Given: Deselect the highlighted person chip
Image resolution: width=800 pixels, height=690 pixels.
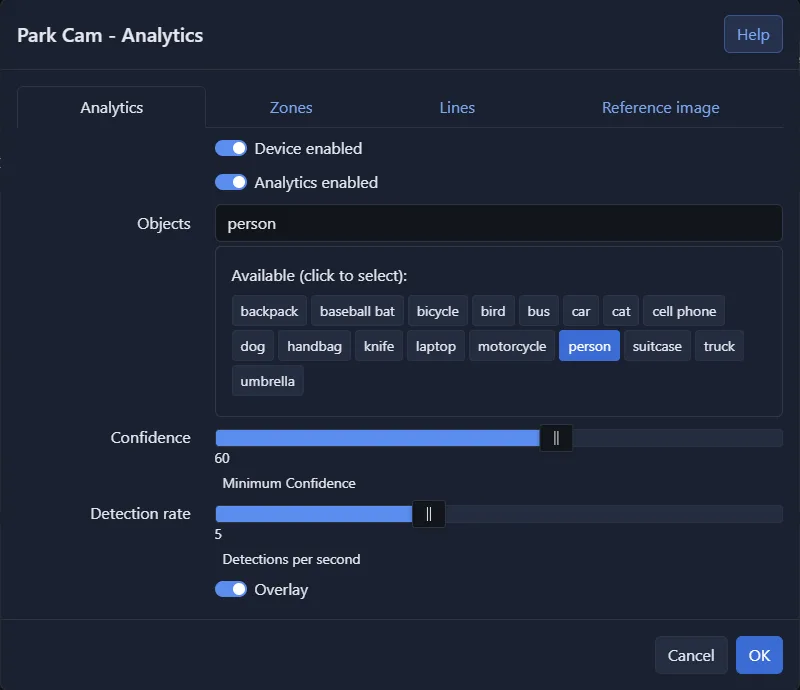Looking at the screenshot, I should (x=589, y=346).
